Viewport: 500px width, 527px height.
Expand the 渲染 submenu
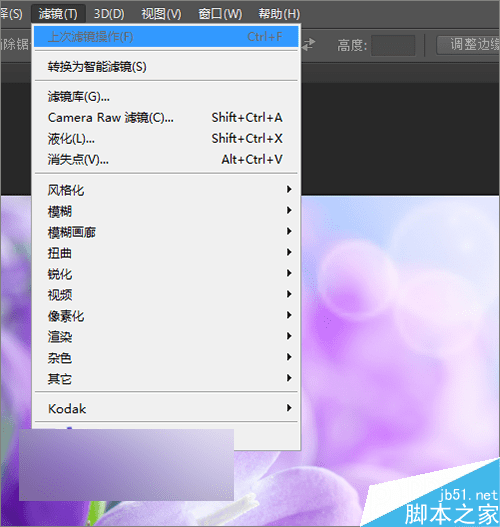166,336
